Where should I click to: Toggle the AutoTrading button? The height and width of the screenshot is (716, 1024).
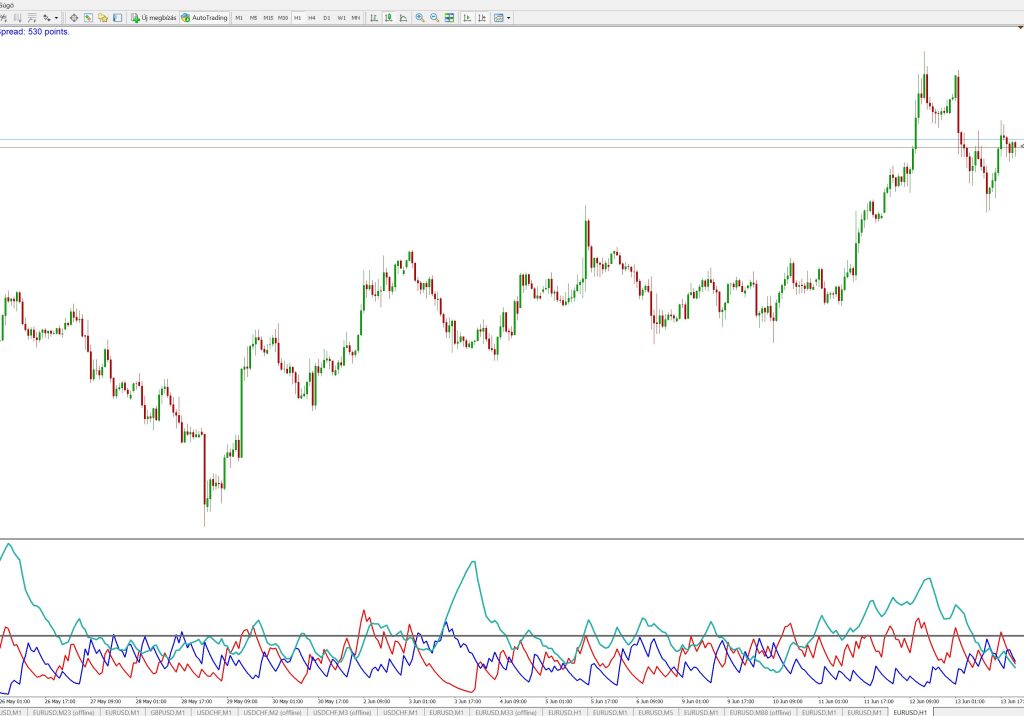(204, 18)
